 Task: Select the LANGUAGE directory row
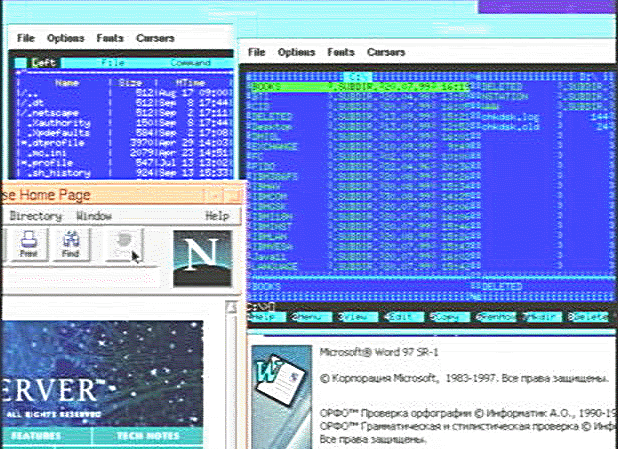click(361, 266)
